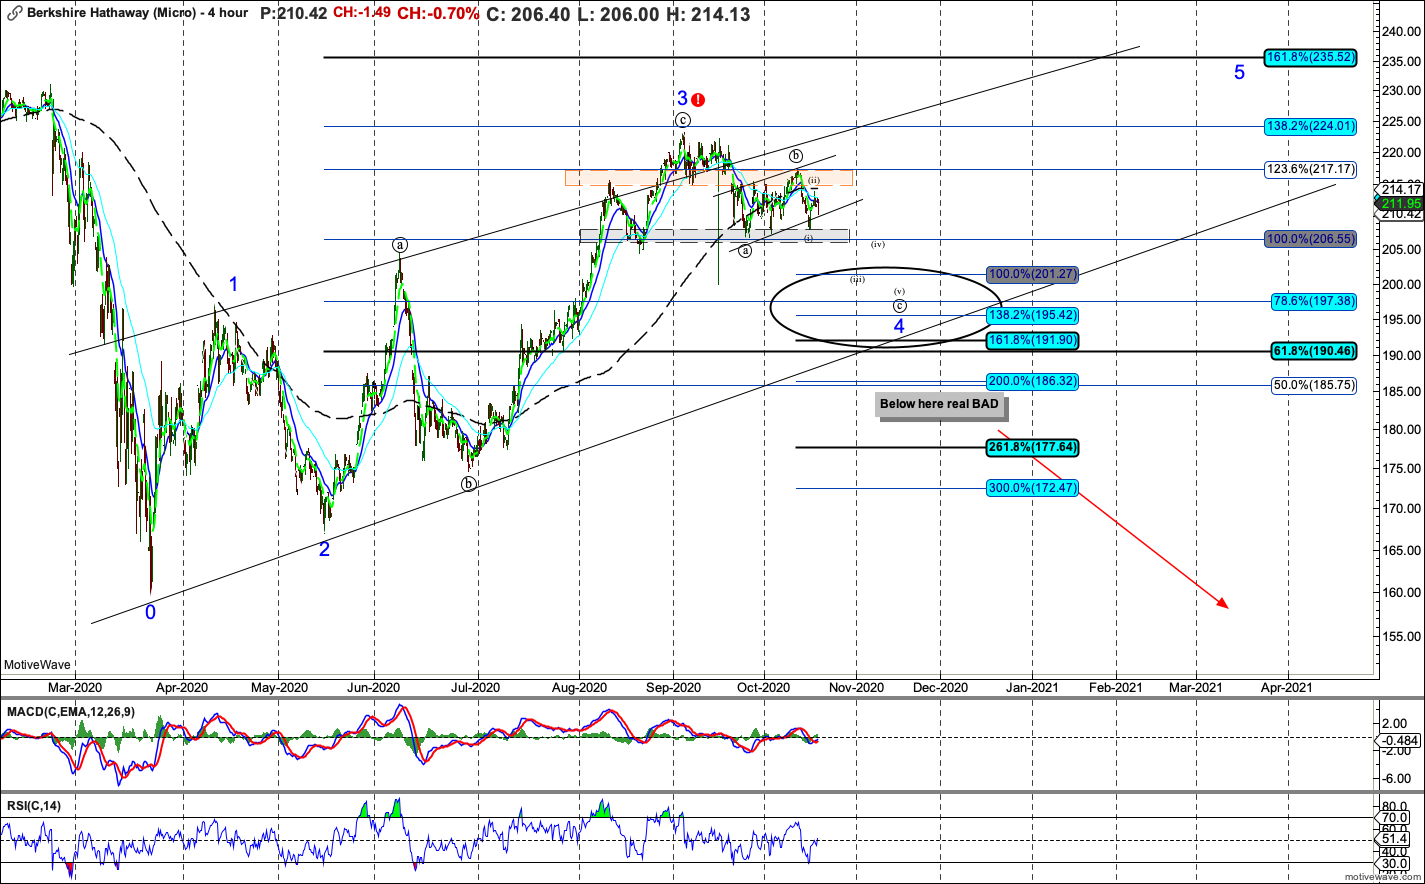Click the -0.484 MACD value tag

tap(1400, 740)
